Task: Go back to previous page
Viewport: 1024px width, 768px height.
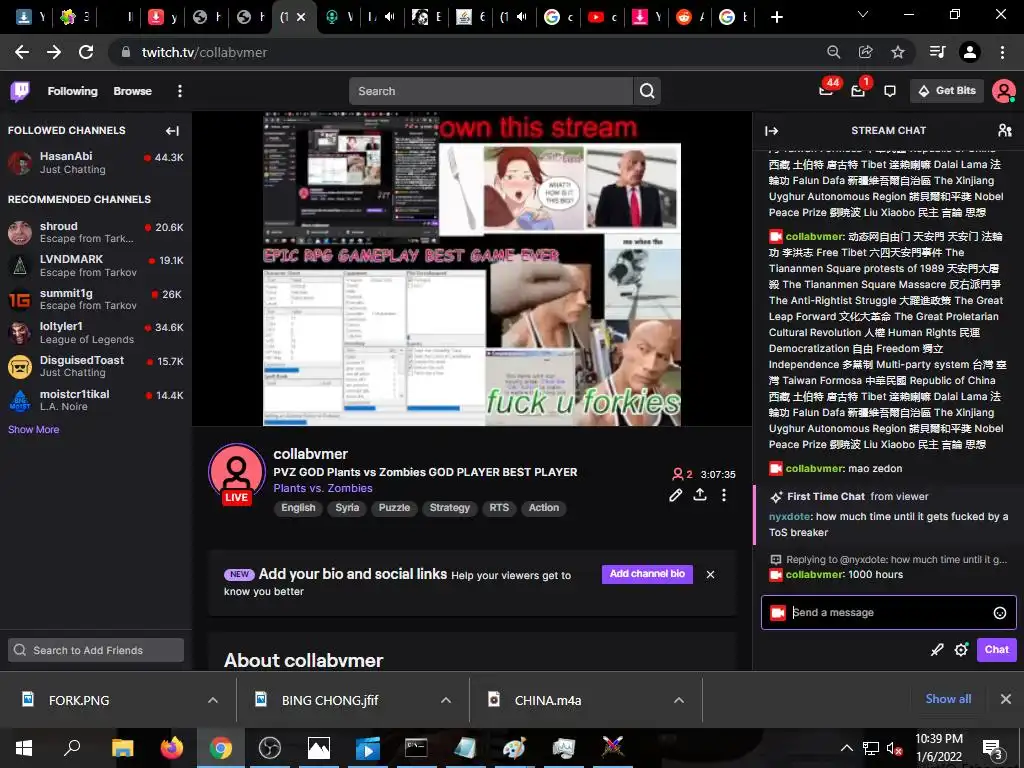Action: (22, 52)
